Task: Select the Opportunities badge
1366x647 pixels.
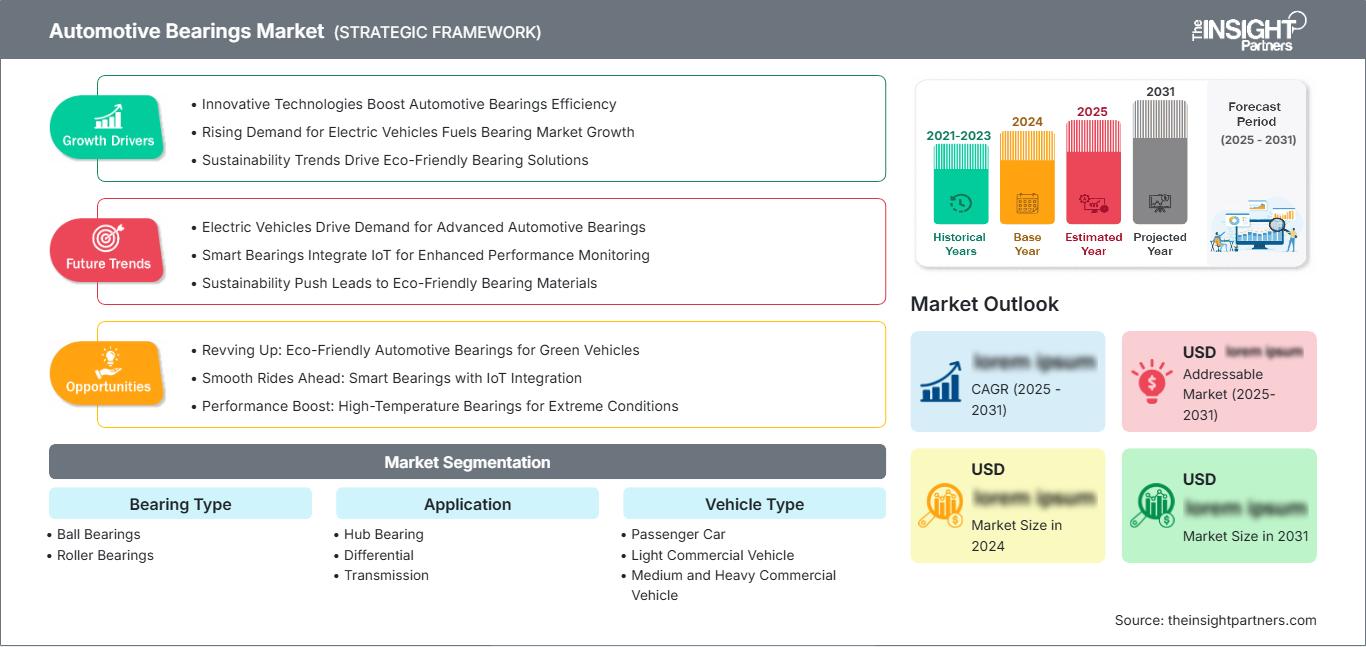Action: [x=108, y=372]
